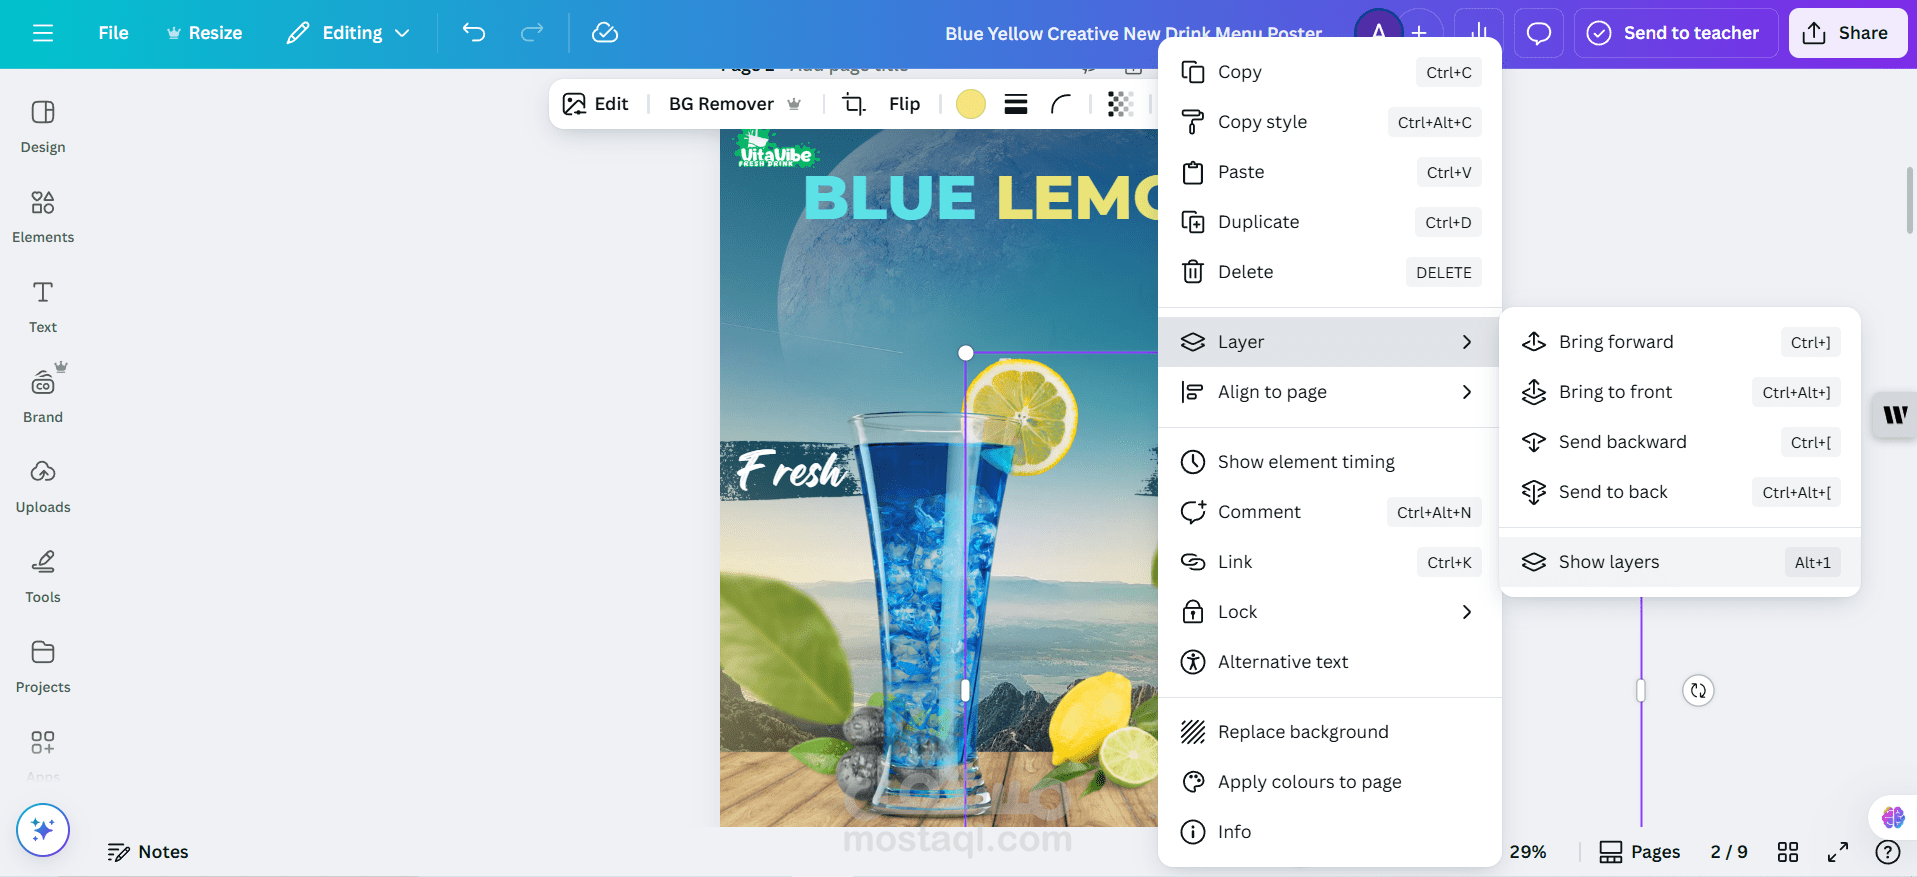Screen dimensions: 1917x877
Task: Open the Pages view button
Action: [x=1640, y=852]
